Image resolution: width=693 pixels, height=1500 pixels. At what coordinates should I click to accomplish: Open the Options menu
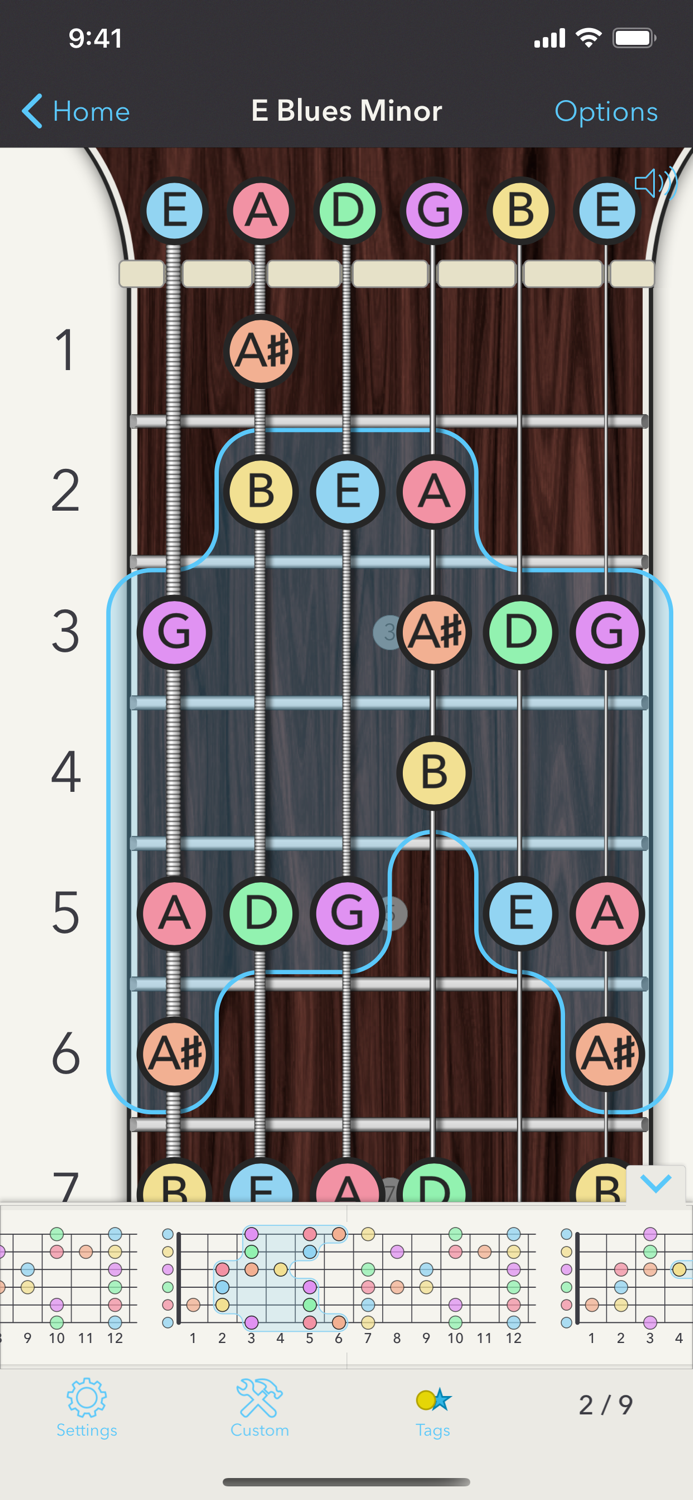pyautogui.click(x=606, y=111)
